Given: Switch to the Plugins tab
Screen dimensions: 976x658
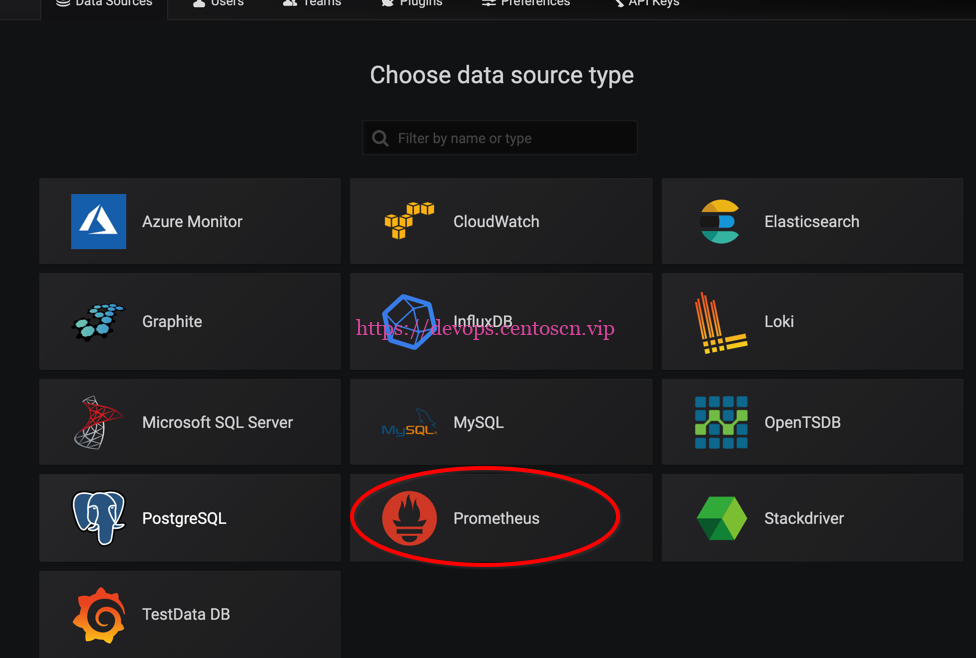Looking at the screenshot, I should point(411,4).
